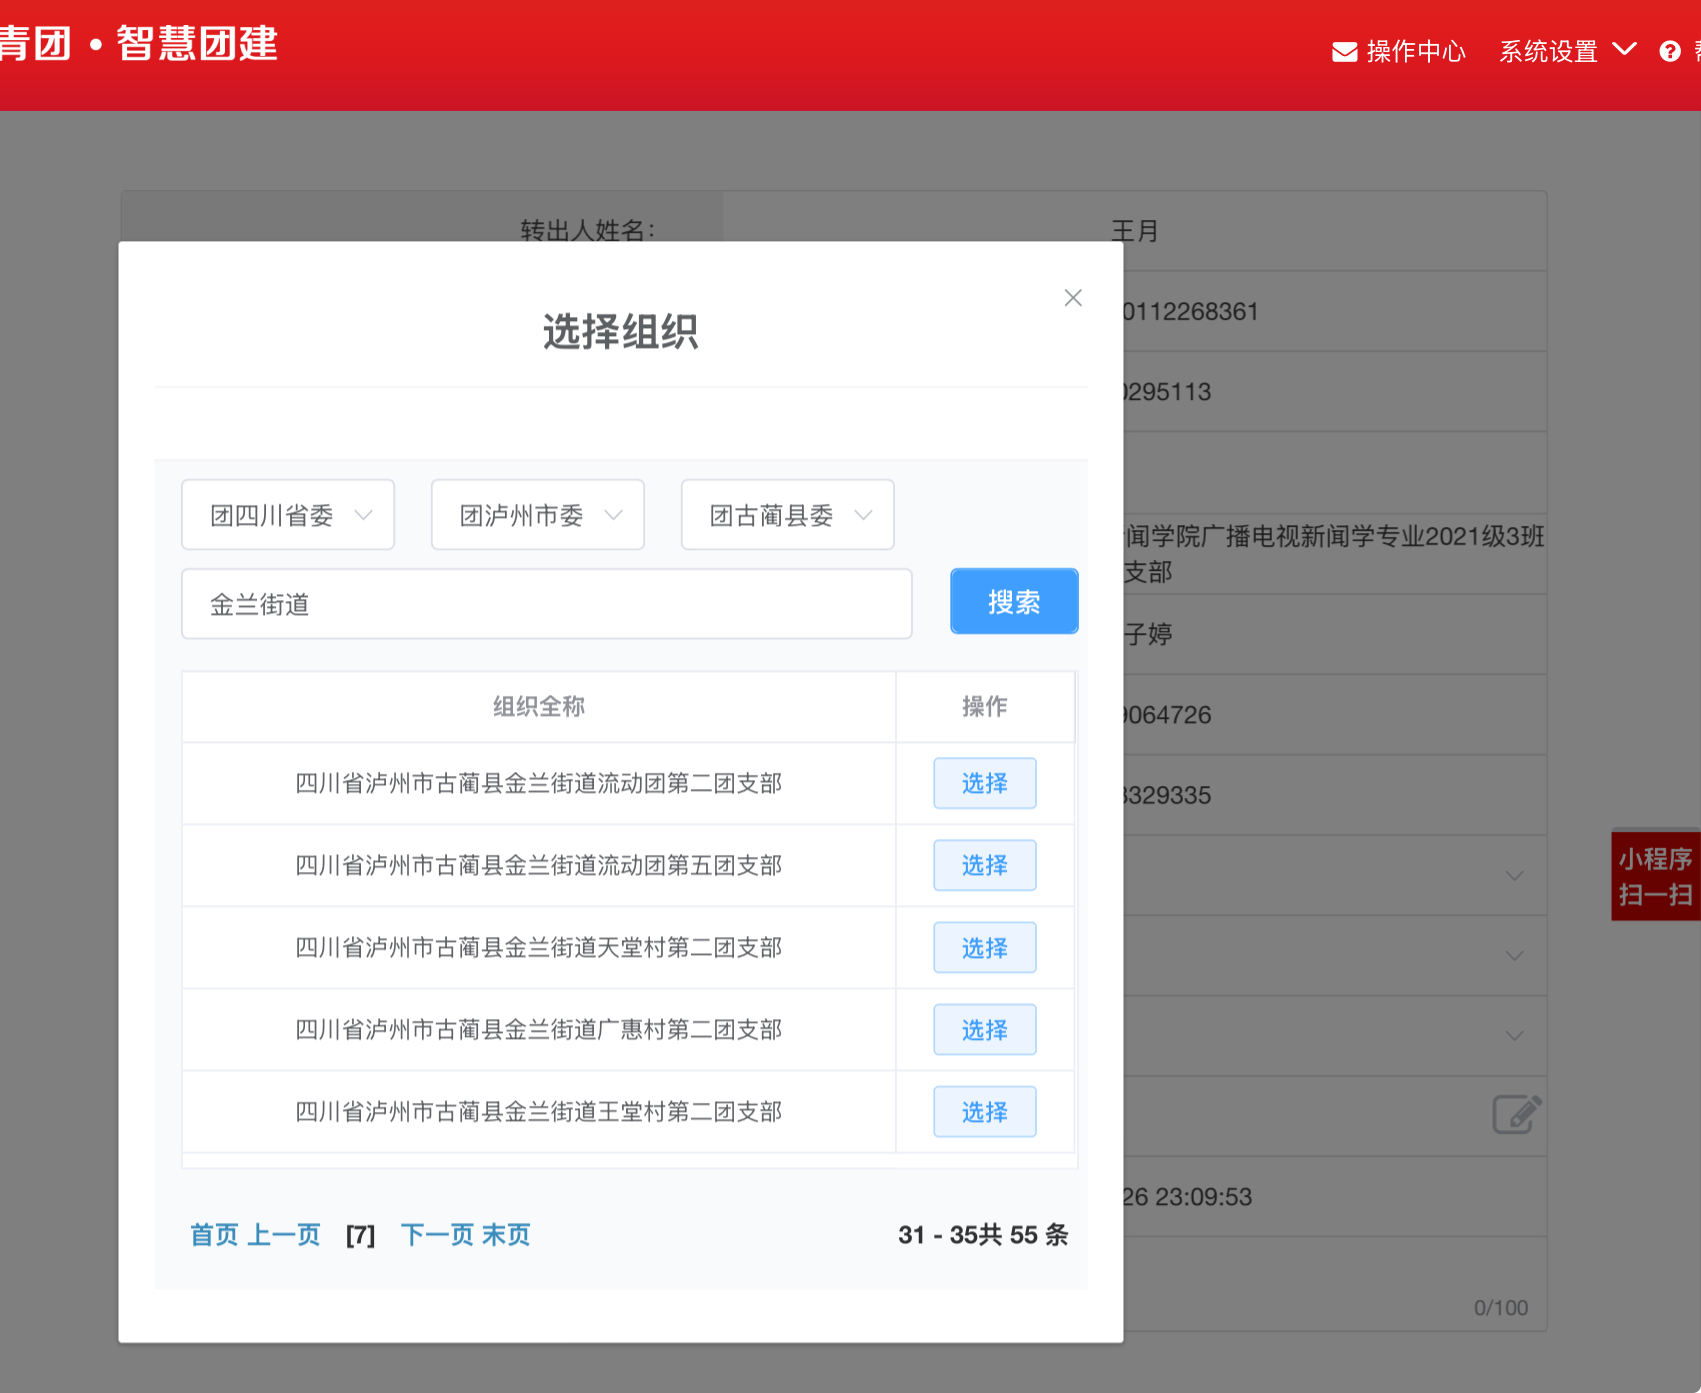
Task: Select 金兰街道流动团第五团支部 organization
Action: coord(984,865)
